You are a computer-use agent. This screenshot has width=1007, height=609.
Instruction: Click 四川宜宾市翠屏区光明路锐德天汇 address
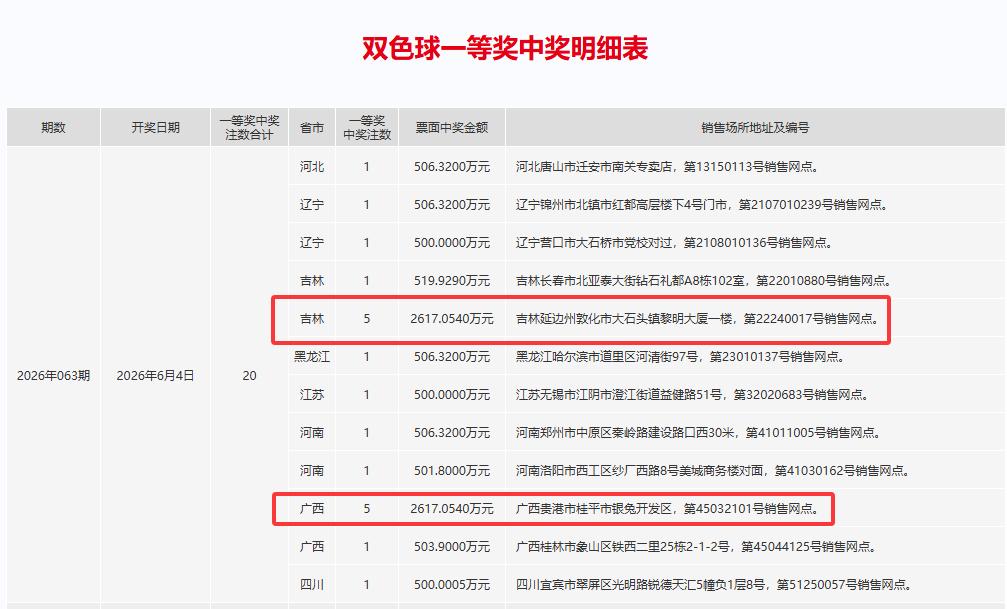click(x=714, y=584)
